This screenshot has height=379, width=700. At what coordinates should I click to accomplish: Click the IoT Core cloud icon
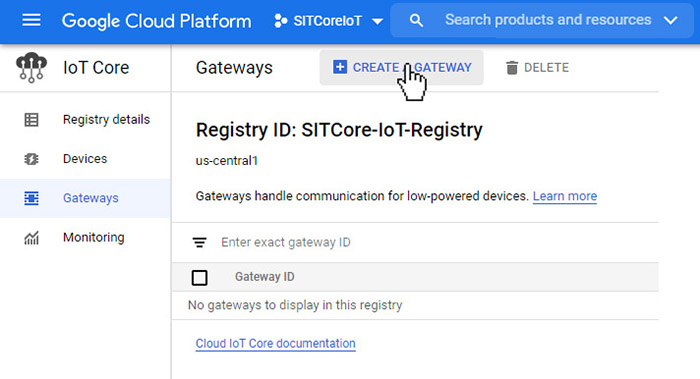pos(31,67)
